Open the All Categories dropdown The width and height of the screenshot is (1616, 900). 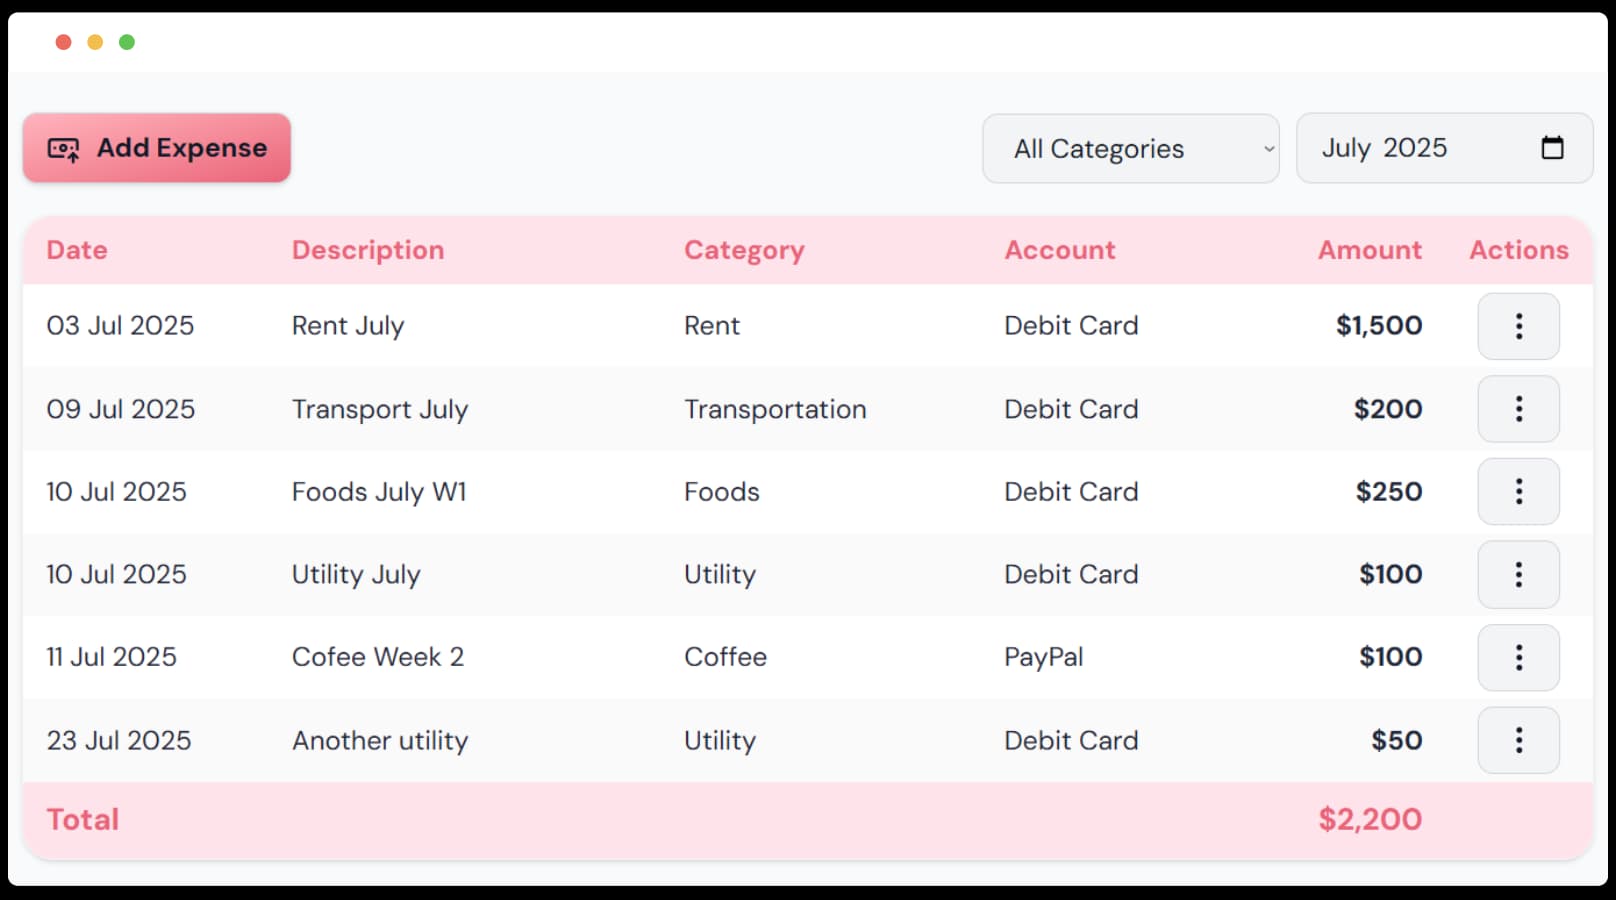(1130, 148)
